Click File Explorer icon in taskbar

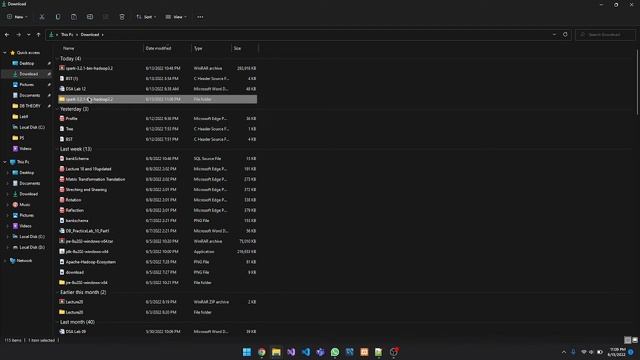point(276,352)
